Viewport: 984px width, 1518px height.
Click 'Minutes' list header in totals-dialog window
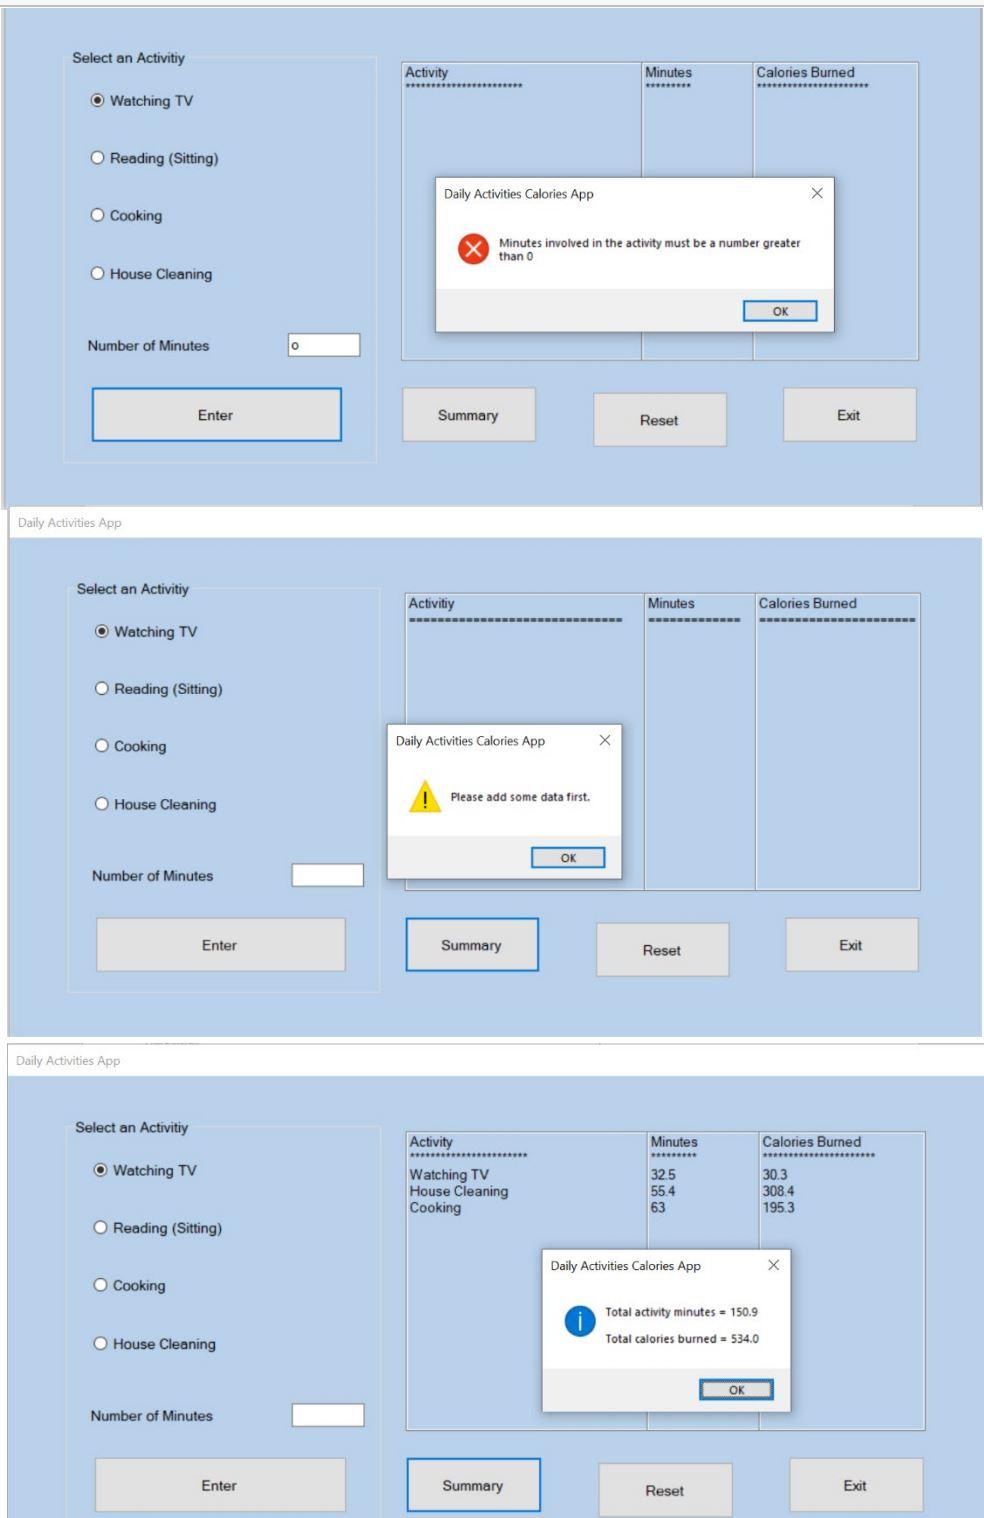[674, 1141]
